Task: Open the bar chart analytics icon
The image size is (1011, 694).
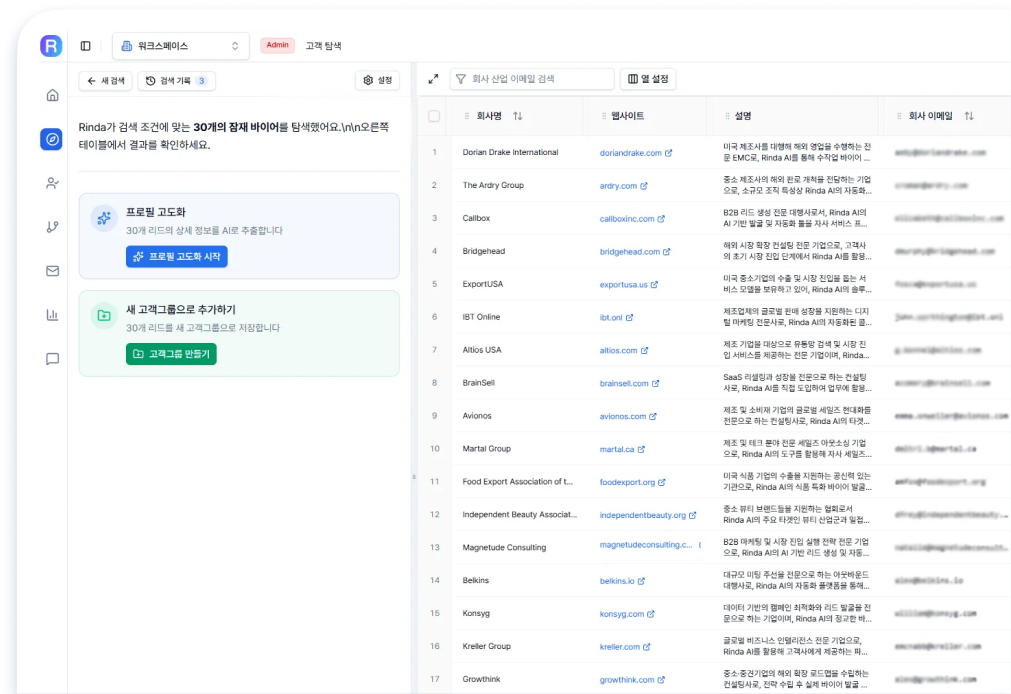Action: click(x=52, y=315)
